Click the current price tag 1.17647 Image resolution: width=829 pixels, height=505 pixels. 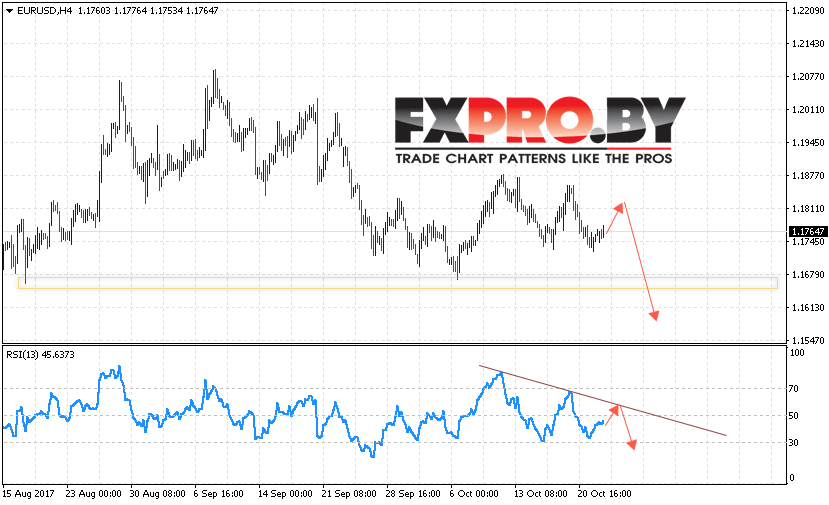[807, 232]
